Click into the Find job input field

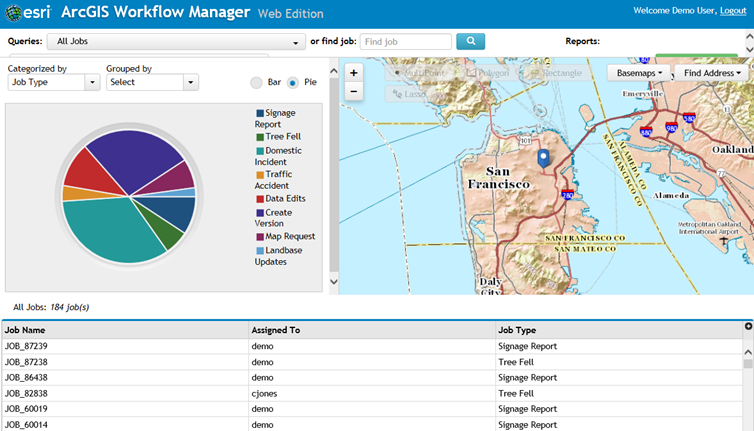click(405, 42)
